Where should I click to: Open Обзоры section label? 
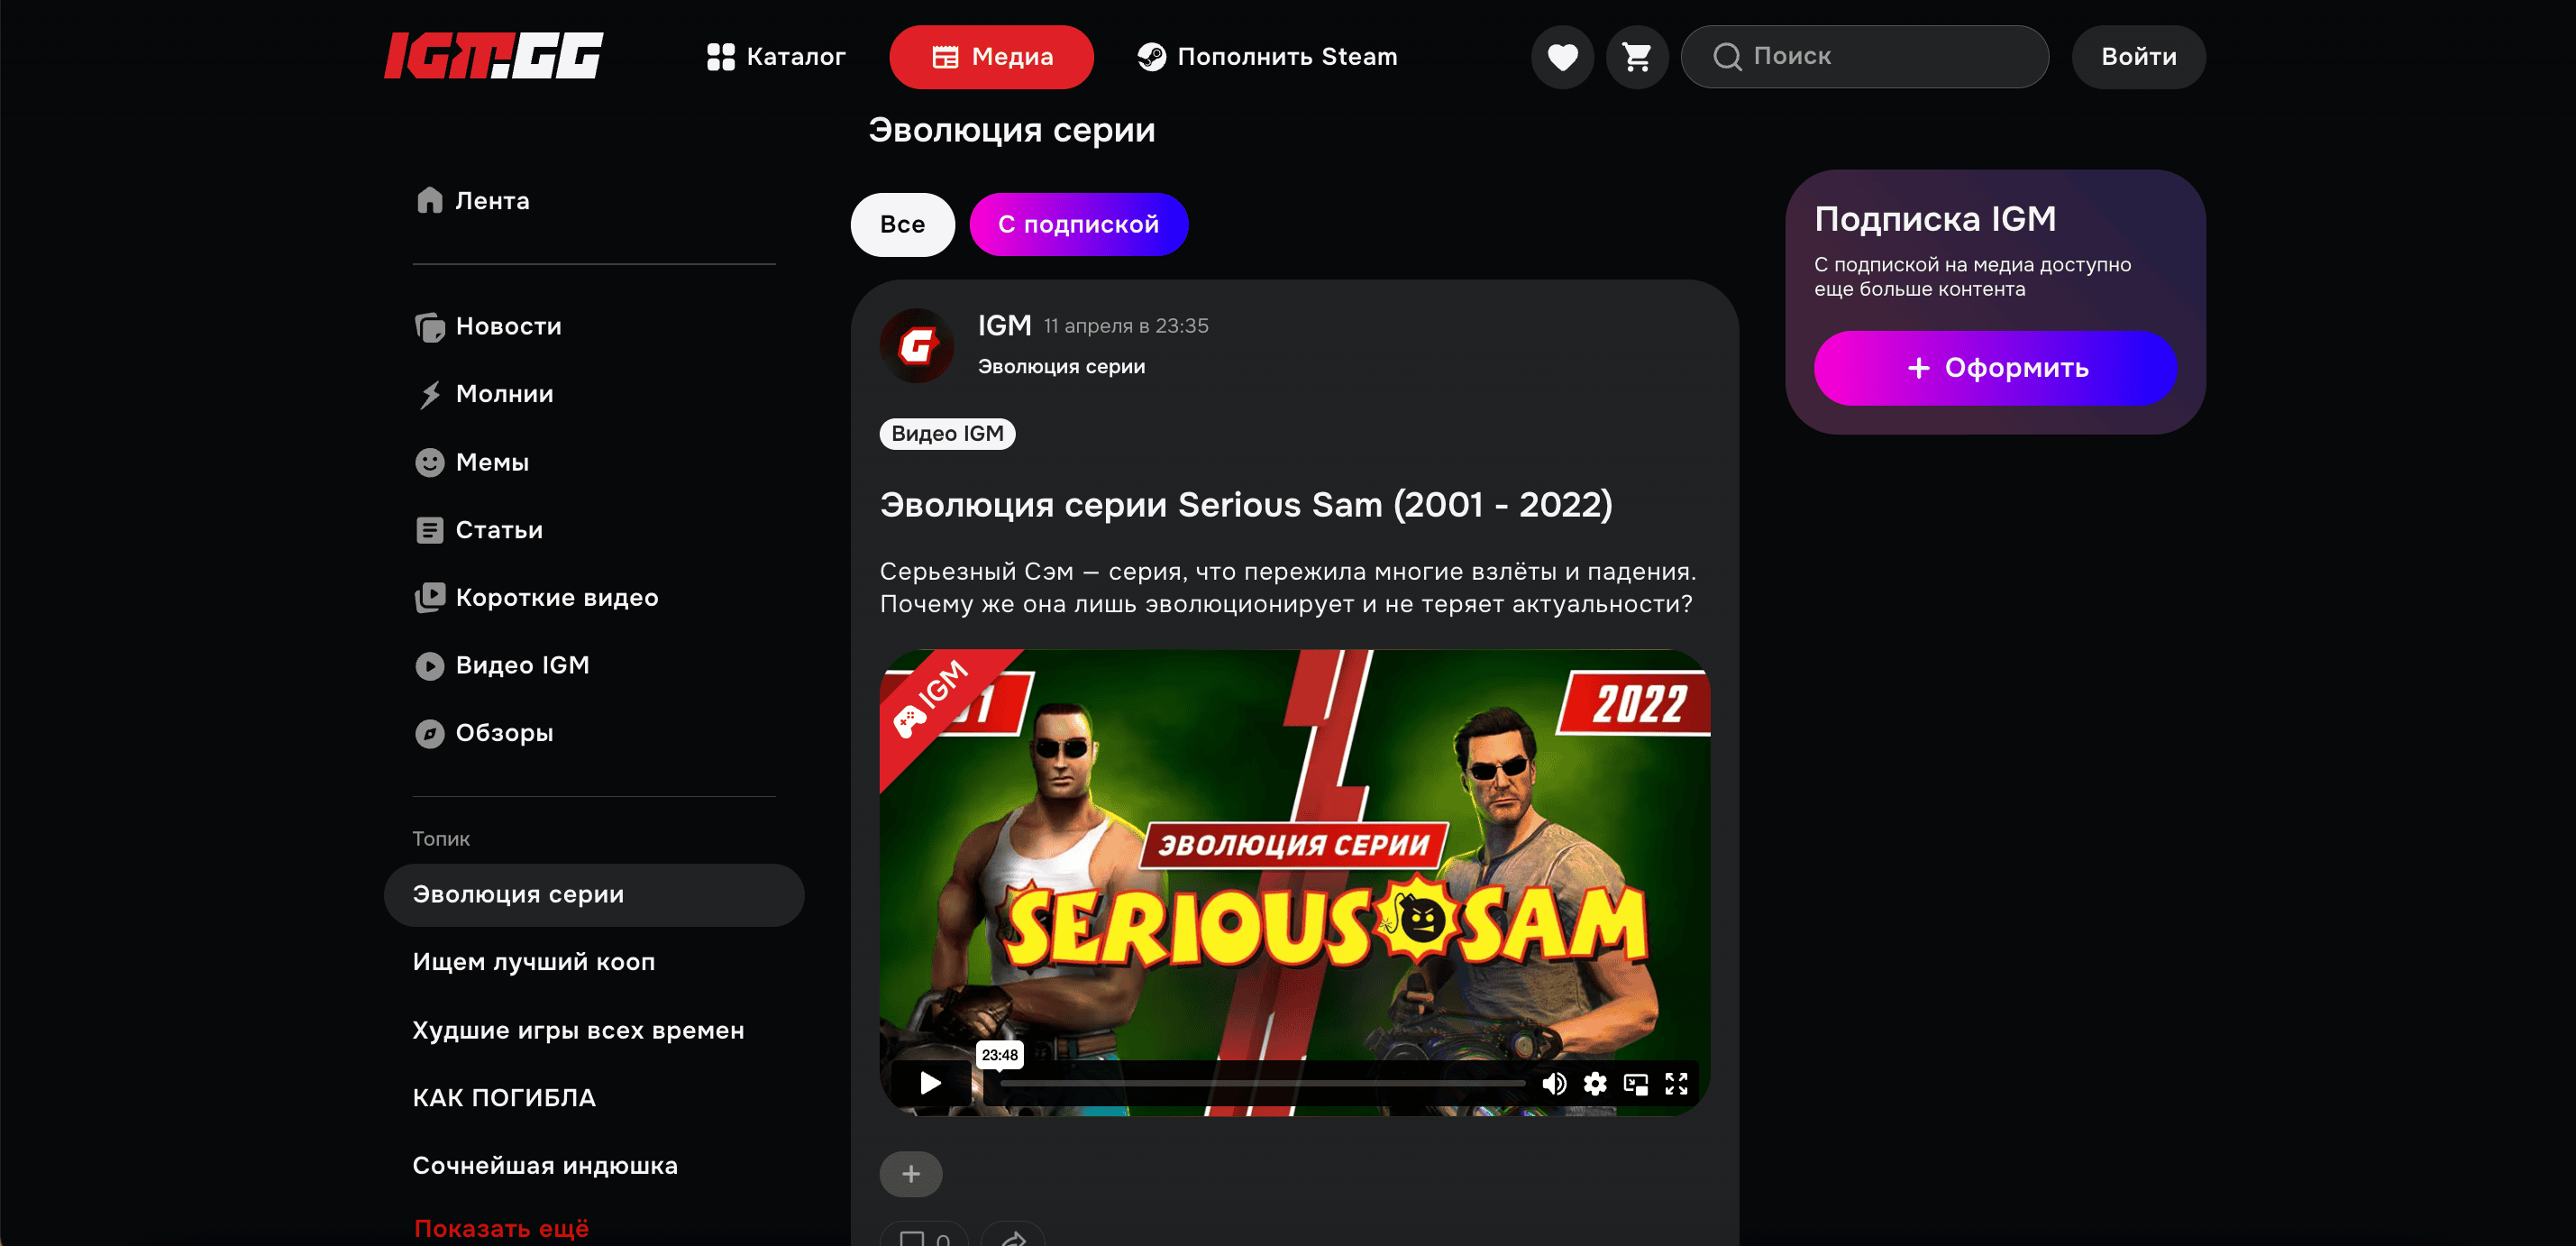point(504,734)
